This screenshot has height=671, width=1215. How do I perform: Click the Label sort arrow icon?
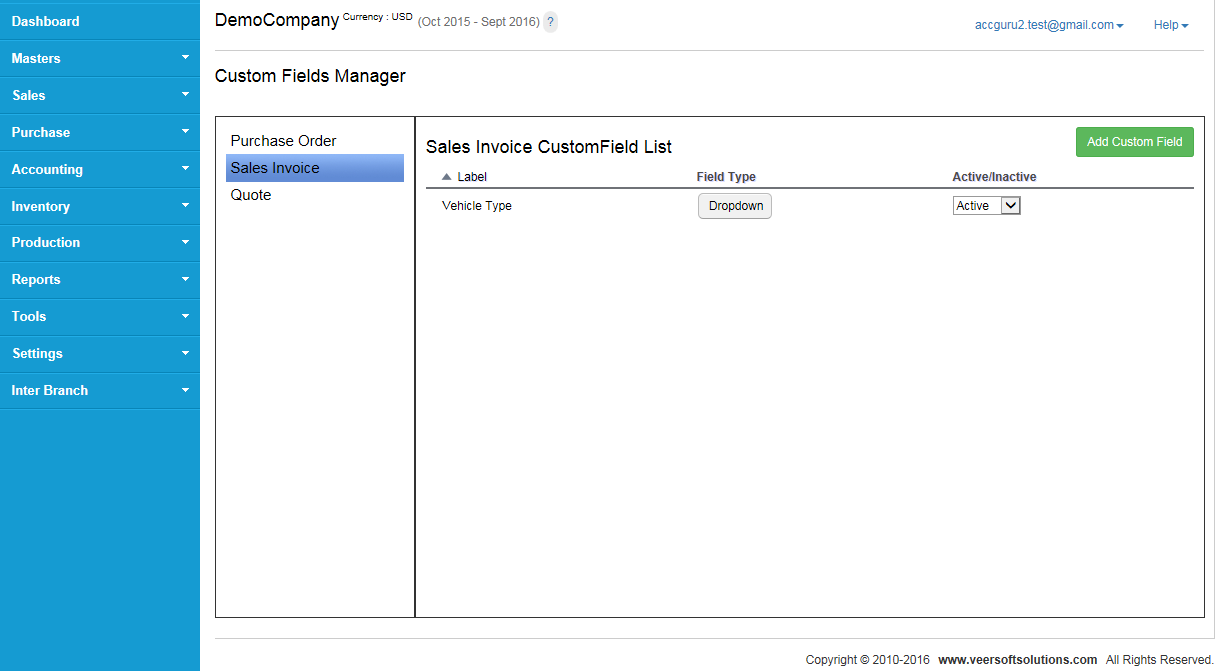[x=446, y=177]
